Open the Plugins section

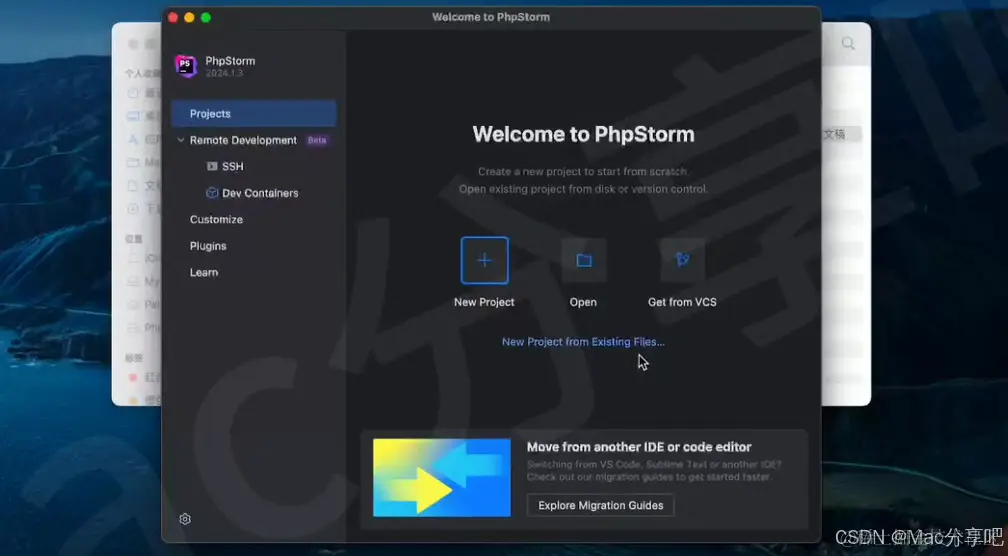208,246
